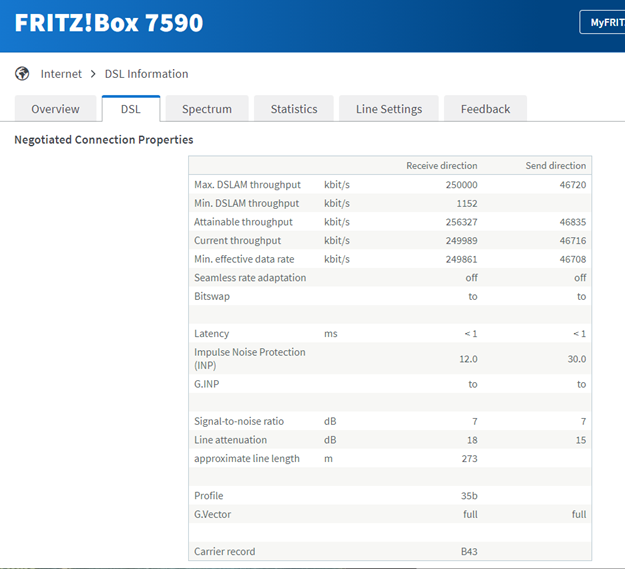625x569 pixels.
Task: Click the 30.0 INP send value
Action: tap(577, 359)
